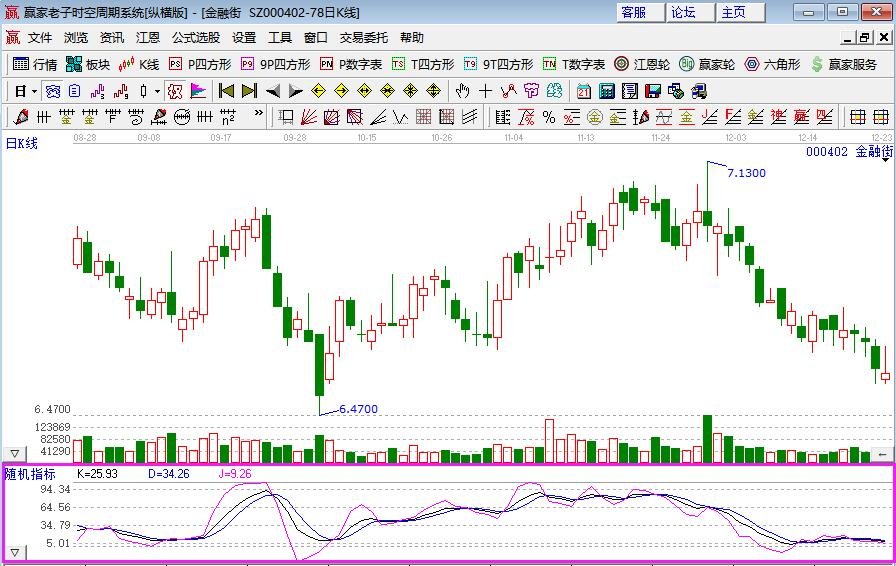Choose the red trend line drawing tool
896x566 pixels.
[x=508, y=91]
